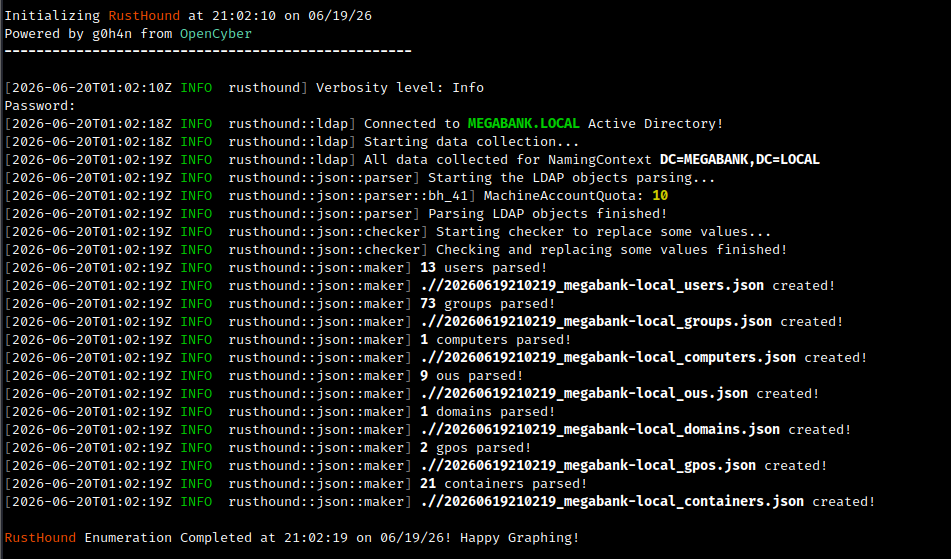Click the 9 ous parsed! line

pos(471,376)
